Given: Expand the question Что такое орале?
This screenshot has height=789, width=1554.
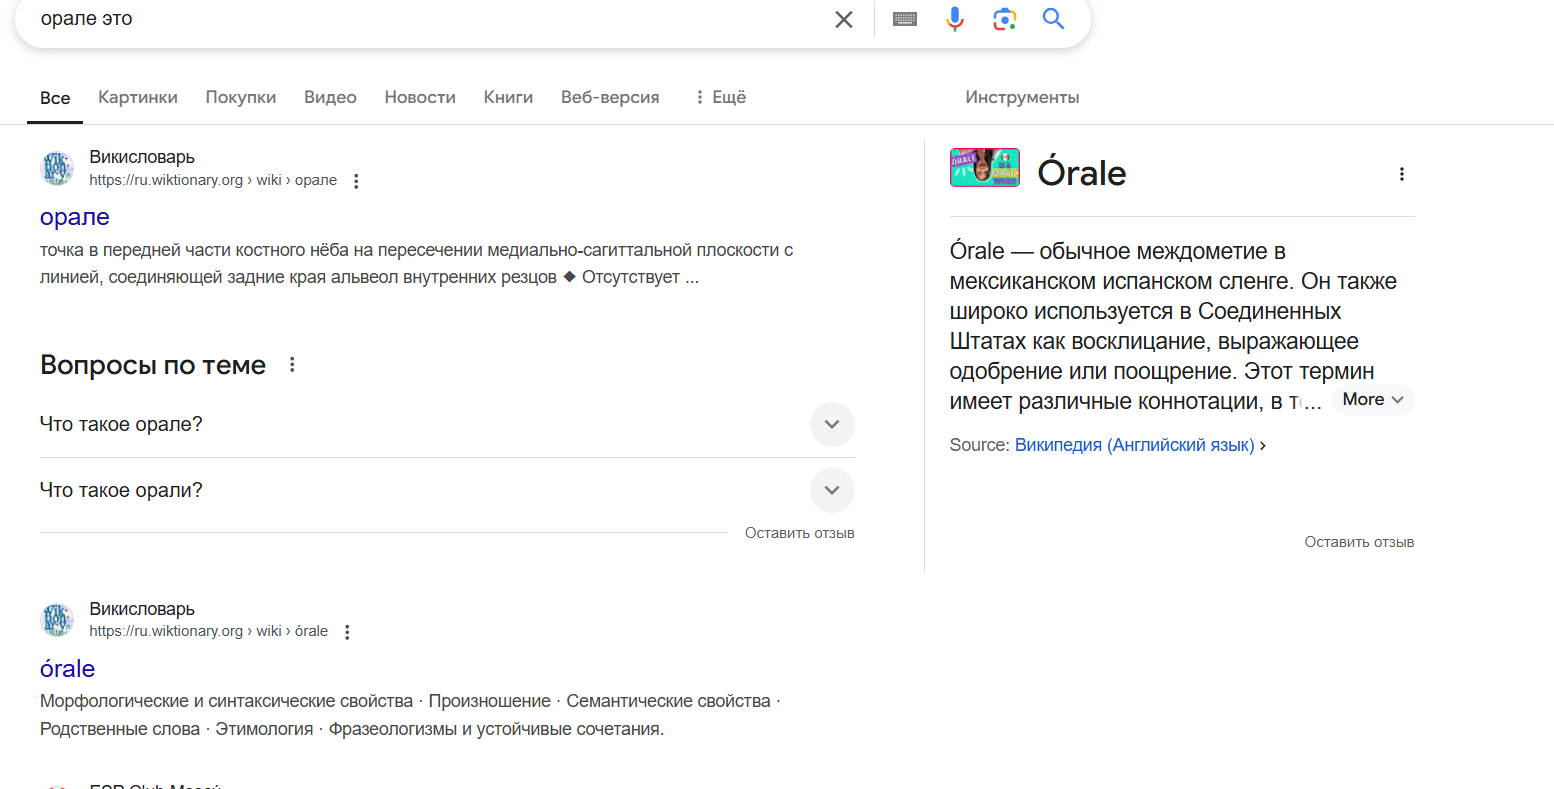Looking at the screenshot, I should (x=832, y=424).
